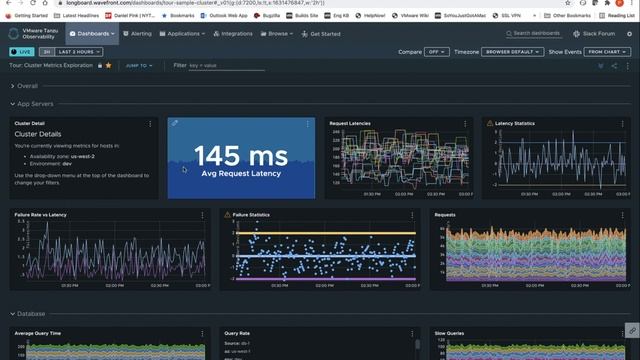This screenshot has width=640, height=360.
Task: Open the Slack Forum link
Action: point(594,34)
